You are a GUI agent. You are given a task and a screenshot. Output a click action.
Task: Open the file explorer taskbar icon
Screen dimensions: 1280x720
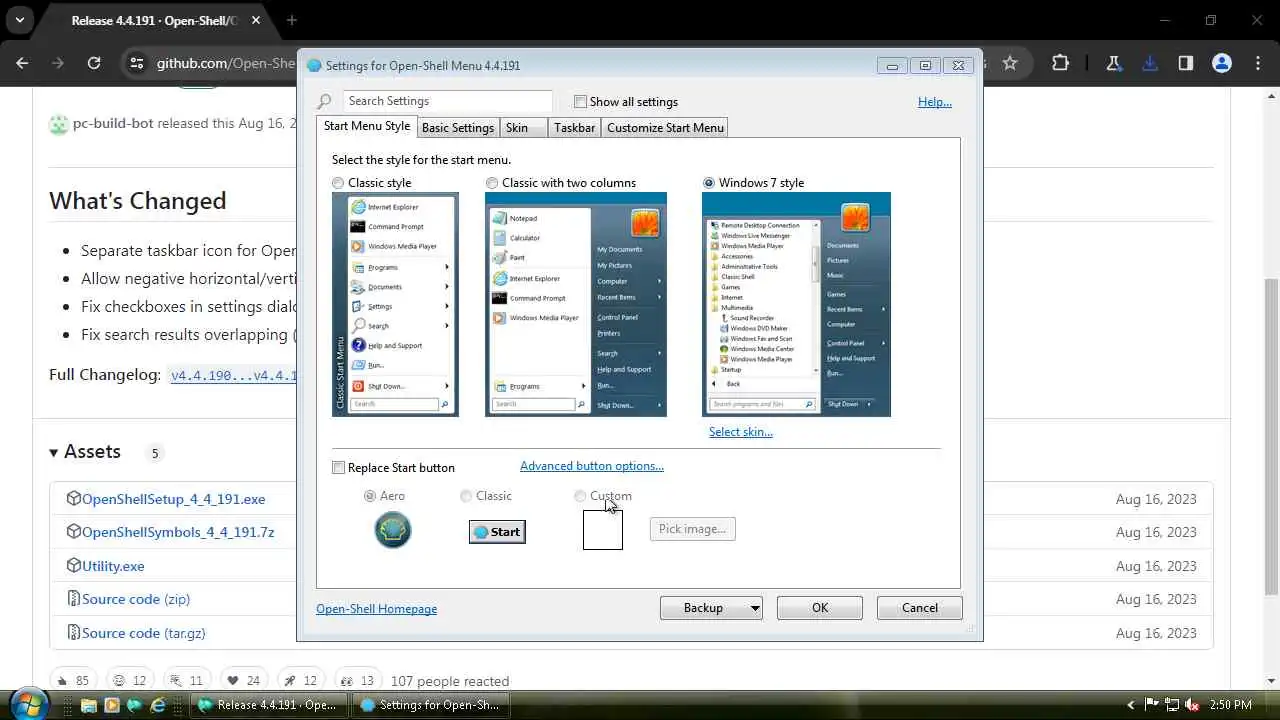[x=89, y=705]
